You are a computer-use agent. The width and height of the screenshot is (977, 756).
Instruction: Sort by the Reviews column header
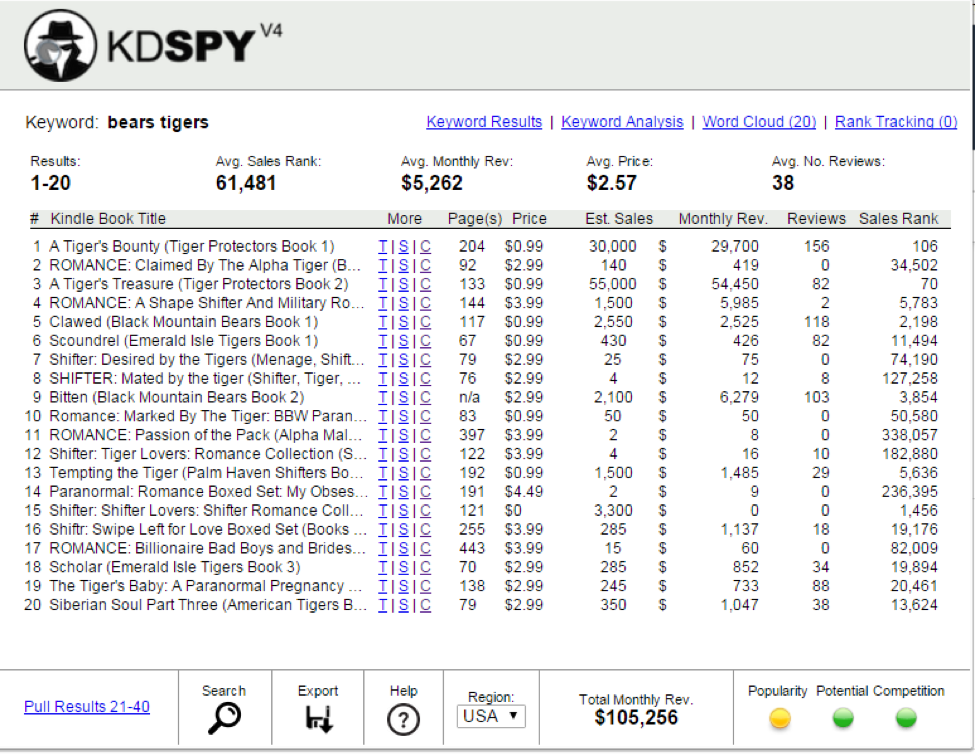[x=816, y=219]
